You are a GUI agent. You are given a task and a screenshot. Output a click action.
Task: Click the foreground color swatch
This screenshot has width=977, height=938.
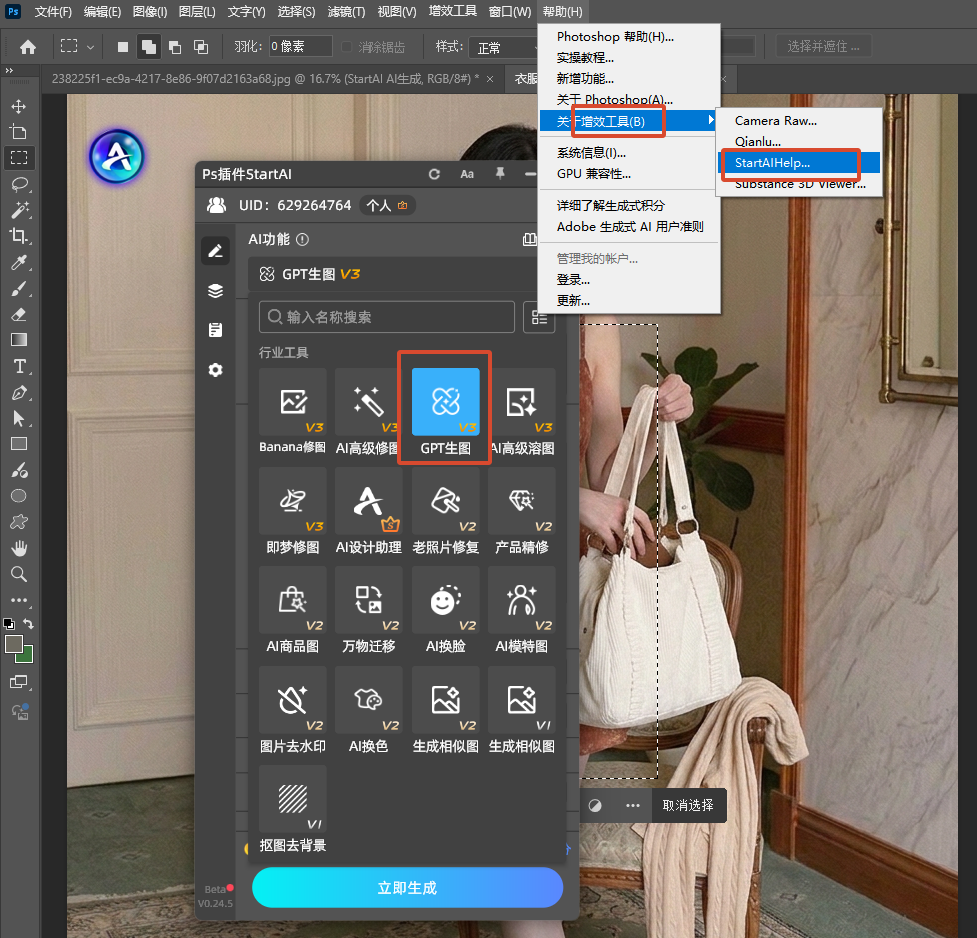pos(14,644)
